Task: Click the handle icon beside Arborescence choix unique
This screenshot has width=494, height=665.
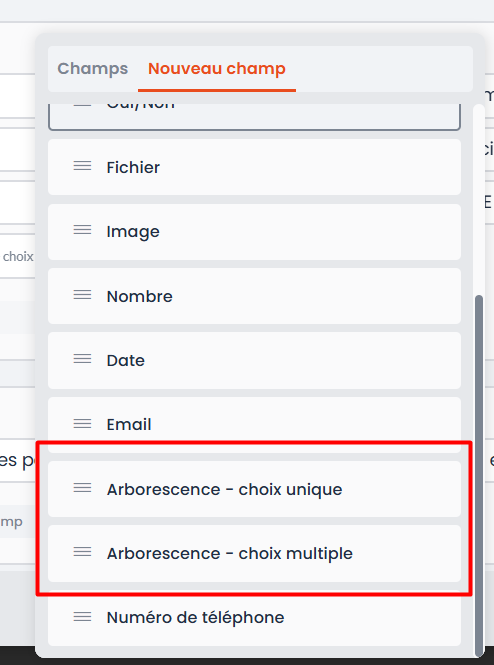Action: pos(82,488)
